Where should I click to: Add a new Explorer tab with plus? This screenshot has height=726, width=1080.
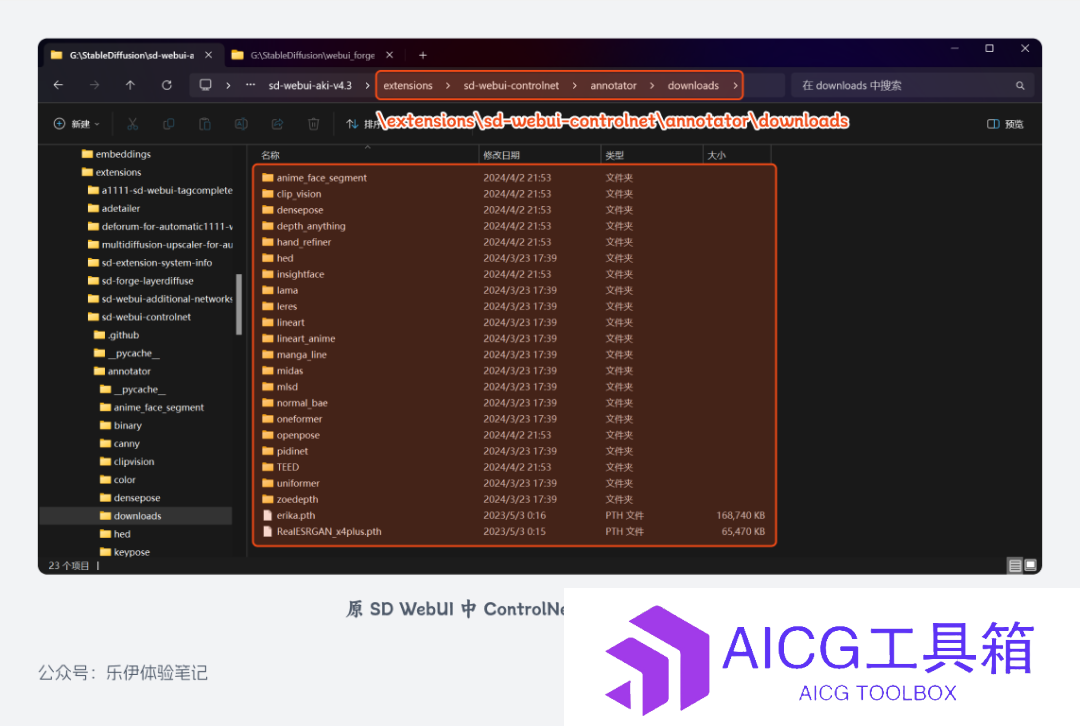pyautogui.click(x=423, y=55)
